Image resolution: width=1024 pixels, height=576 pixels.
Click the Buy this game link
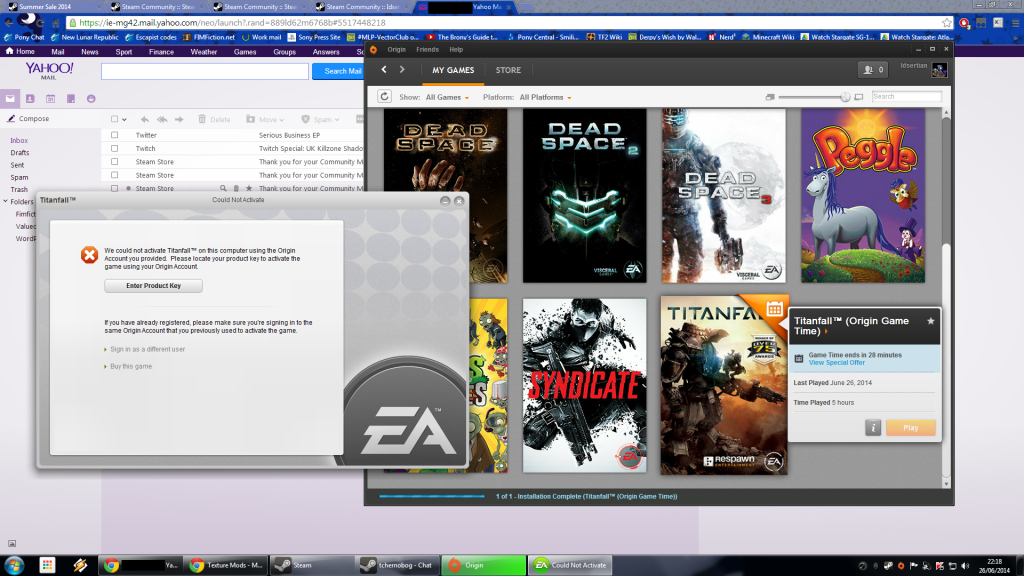point(131,366)
